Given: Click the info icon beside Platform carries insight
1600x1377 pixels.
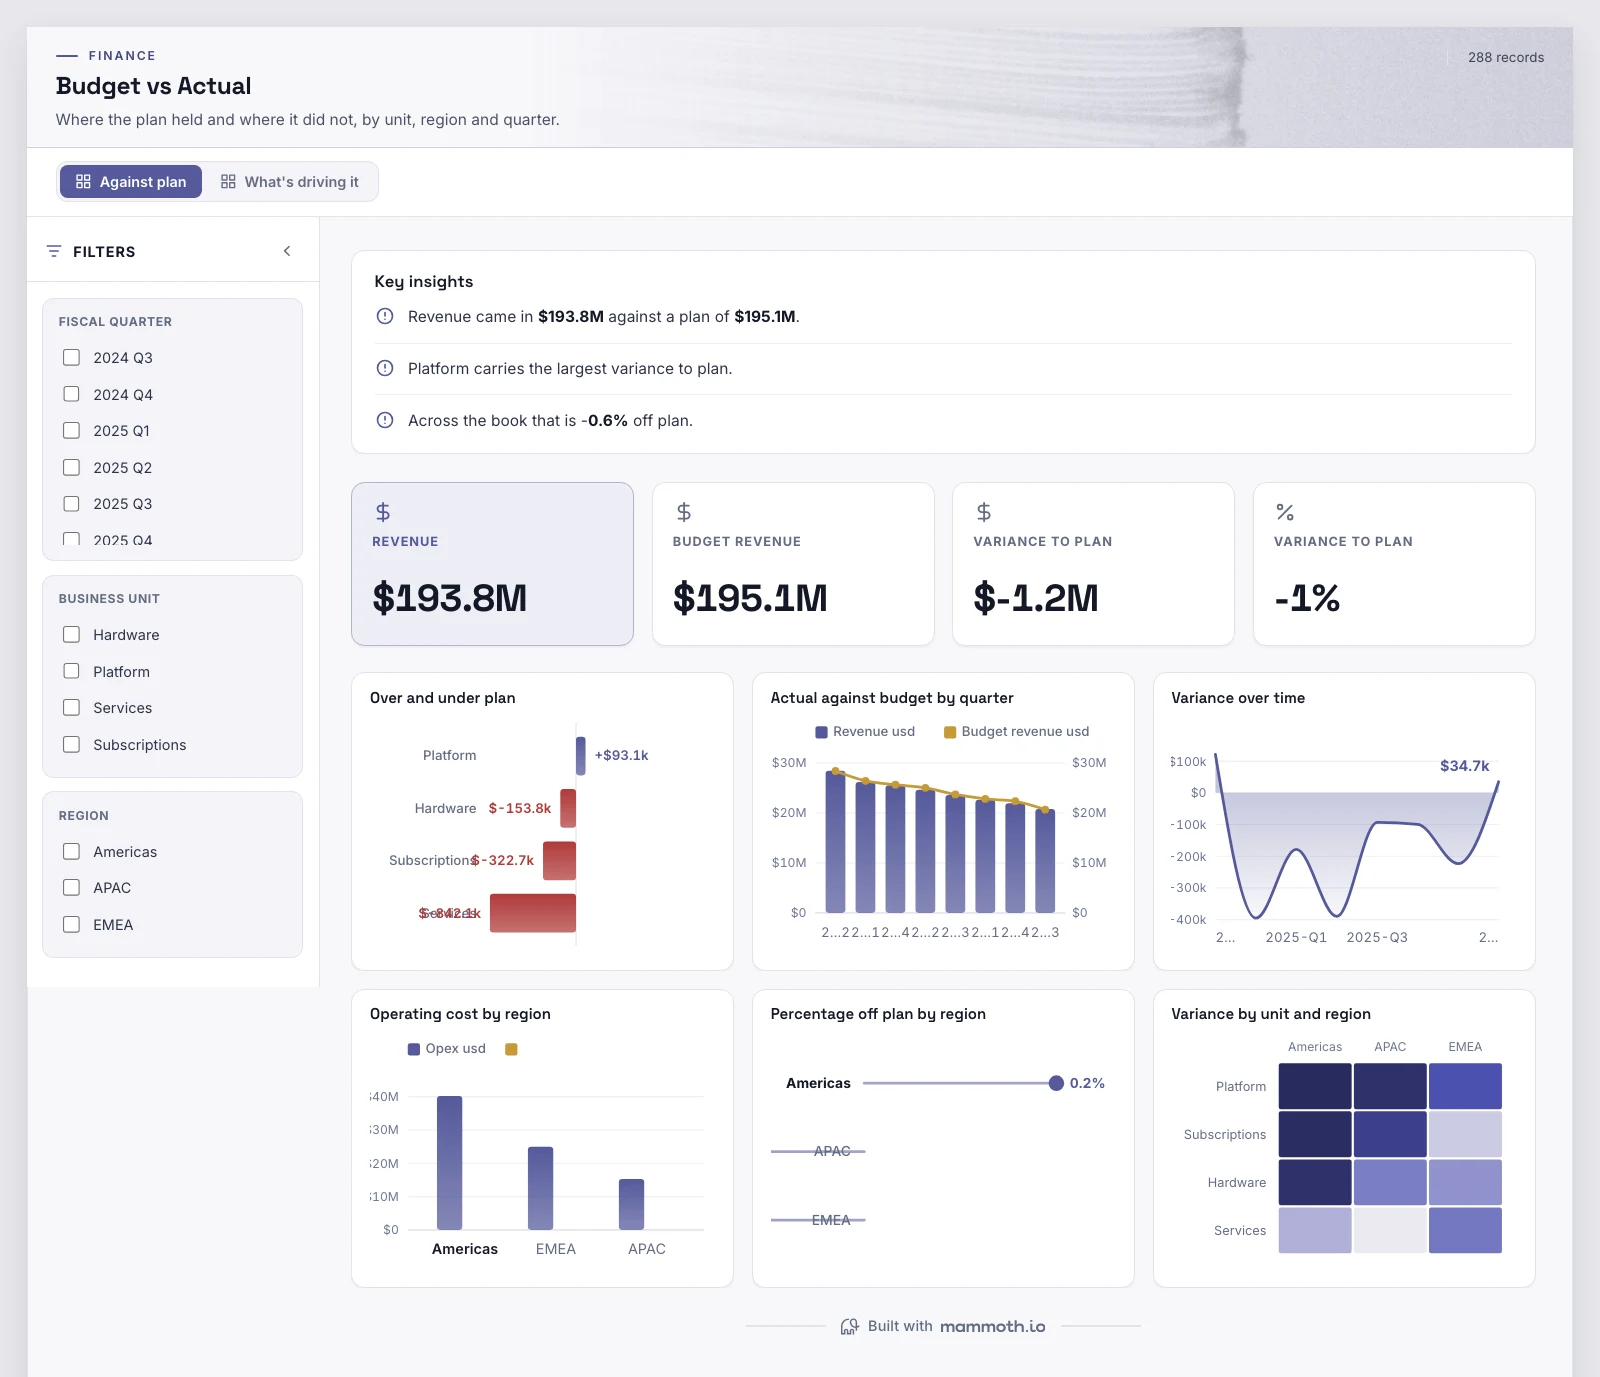Looking at the screenshot, I should (385, 368).
